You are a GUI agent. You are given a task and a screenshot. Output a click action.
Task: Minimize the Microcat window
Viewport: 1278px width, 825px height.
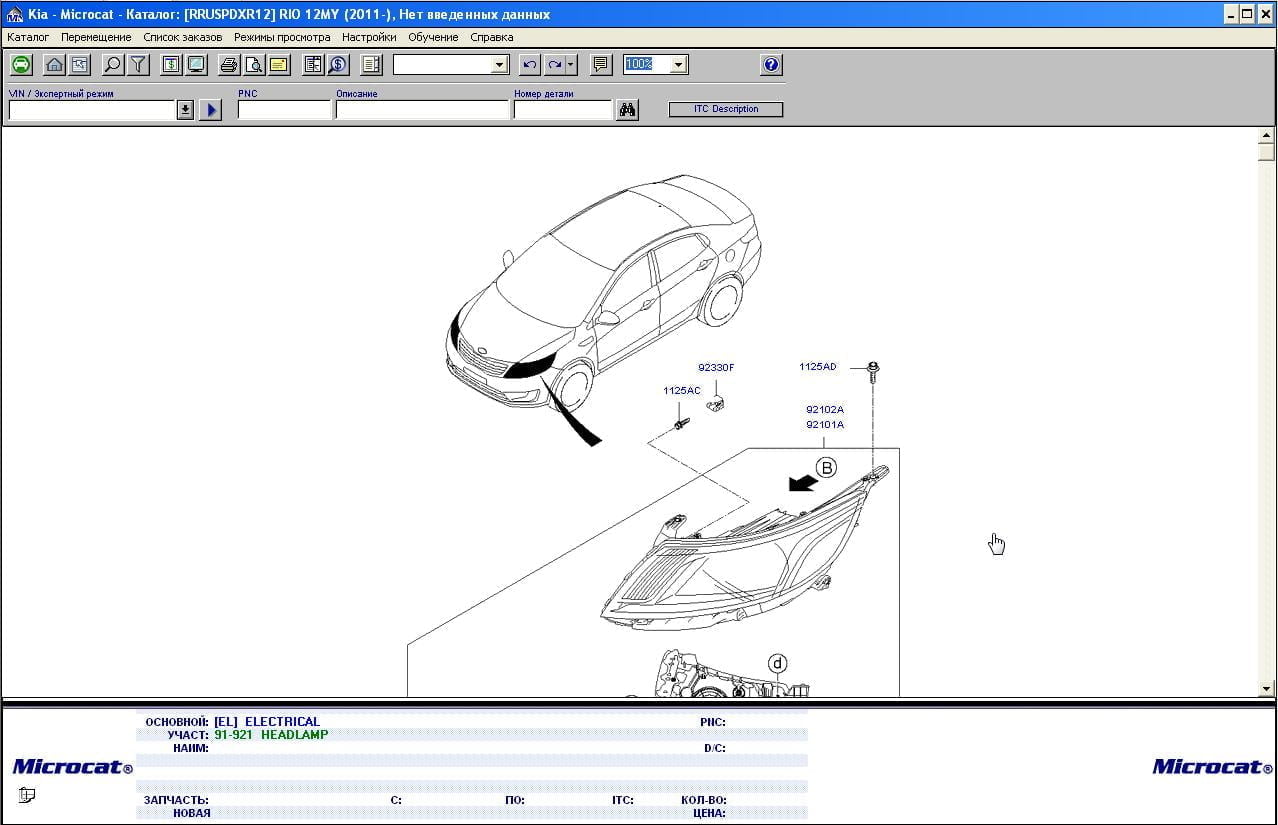click(1231, 14)
